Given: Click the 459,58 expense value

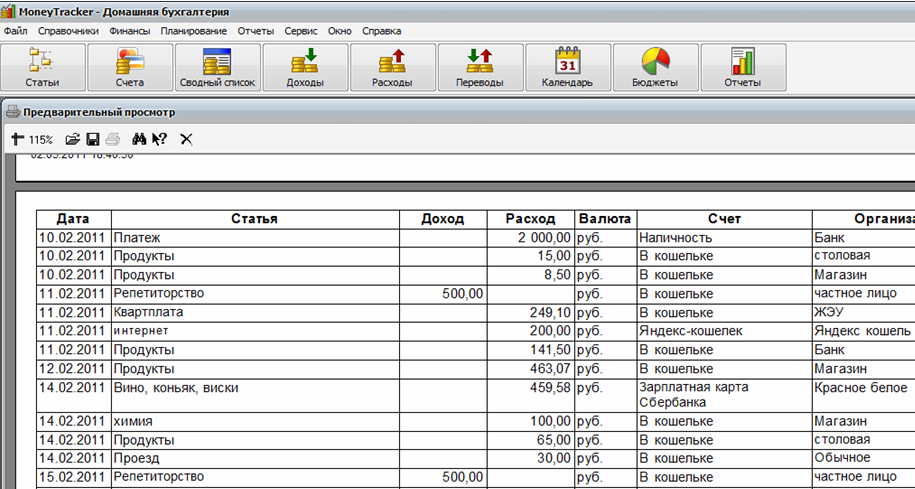Looking at the screenshot, I should point(550,387).
